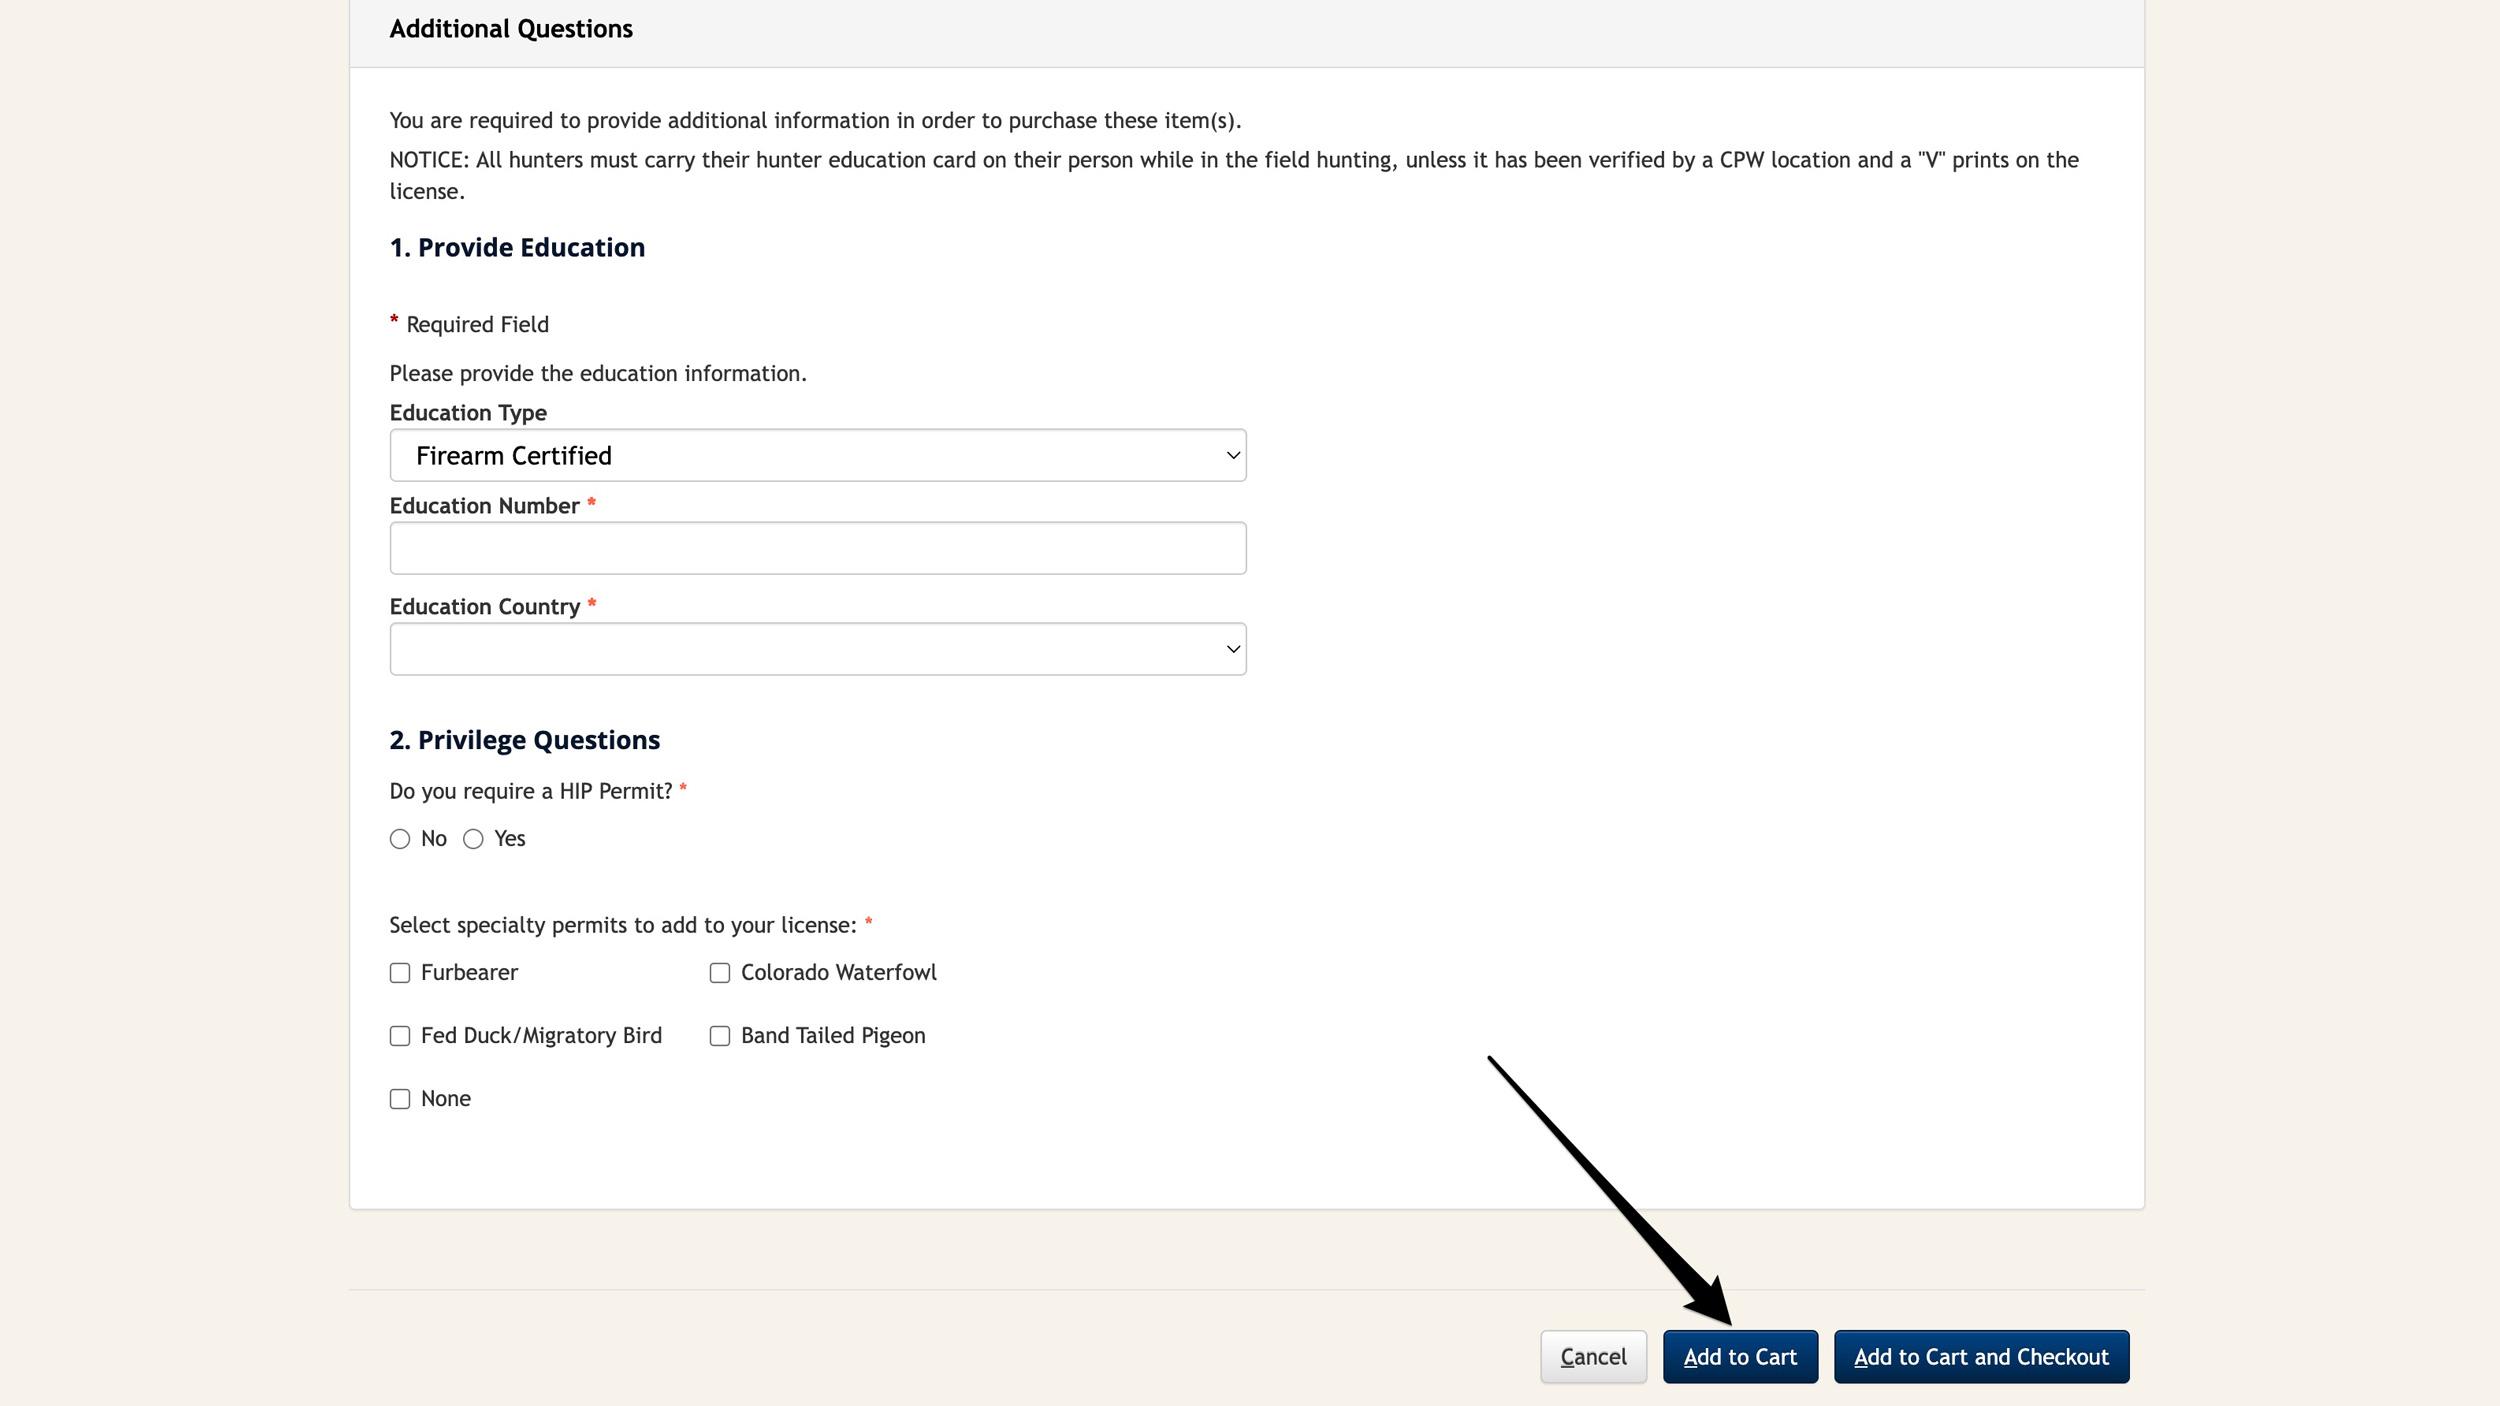Tick the None option for specialty permits
2500x1406 pixels.
[x=400, y=1098]
